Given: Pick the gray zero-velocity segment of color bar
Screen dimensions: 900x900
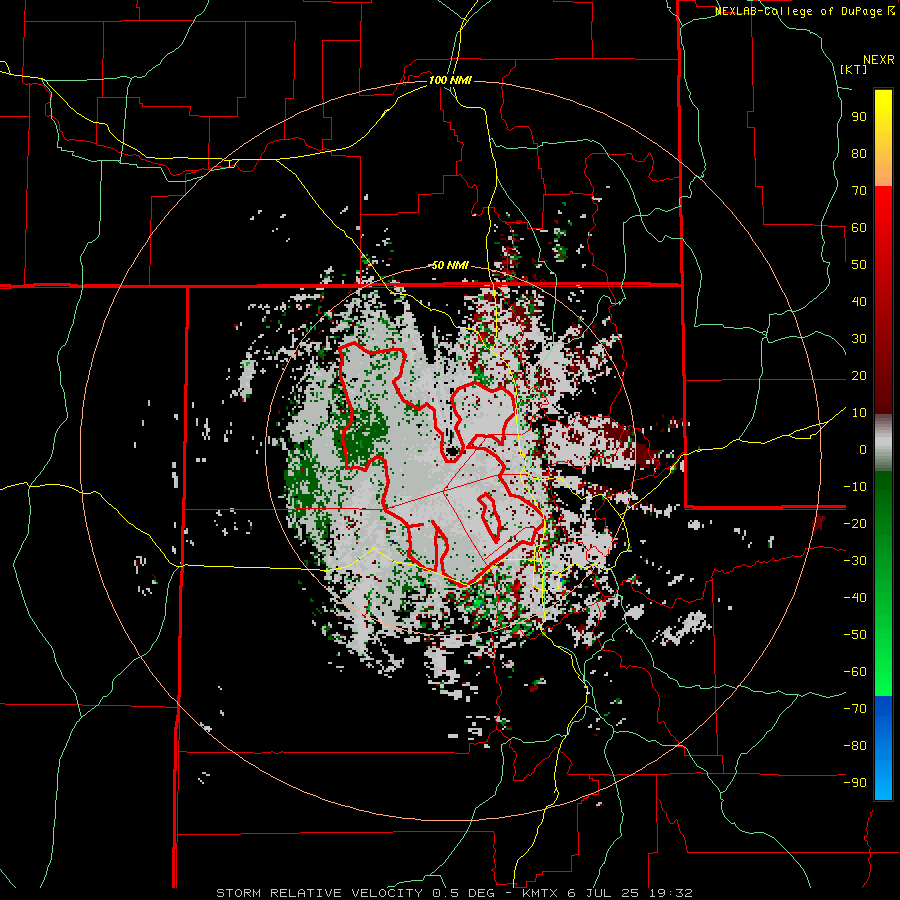Looking at the screenshot, I should click(x=883, y=443).
